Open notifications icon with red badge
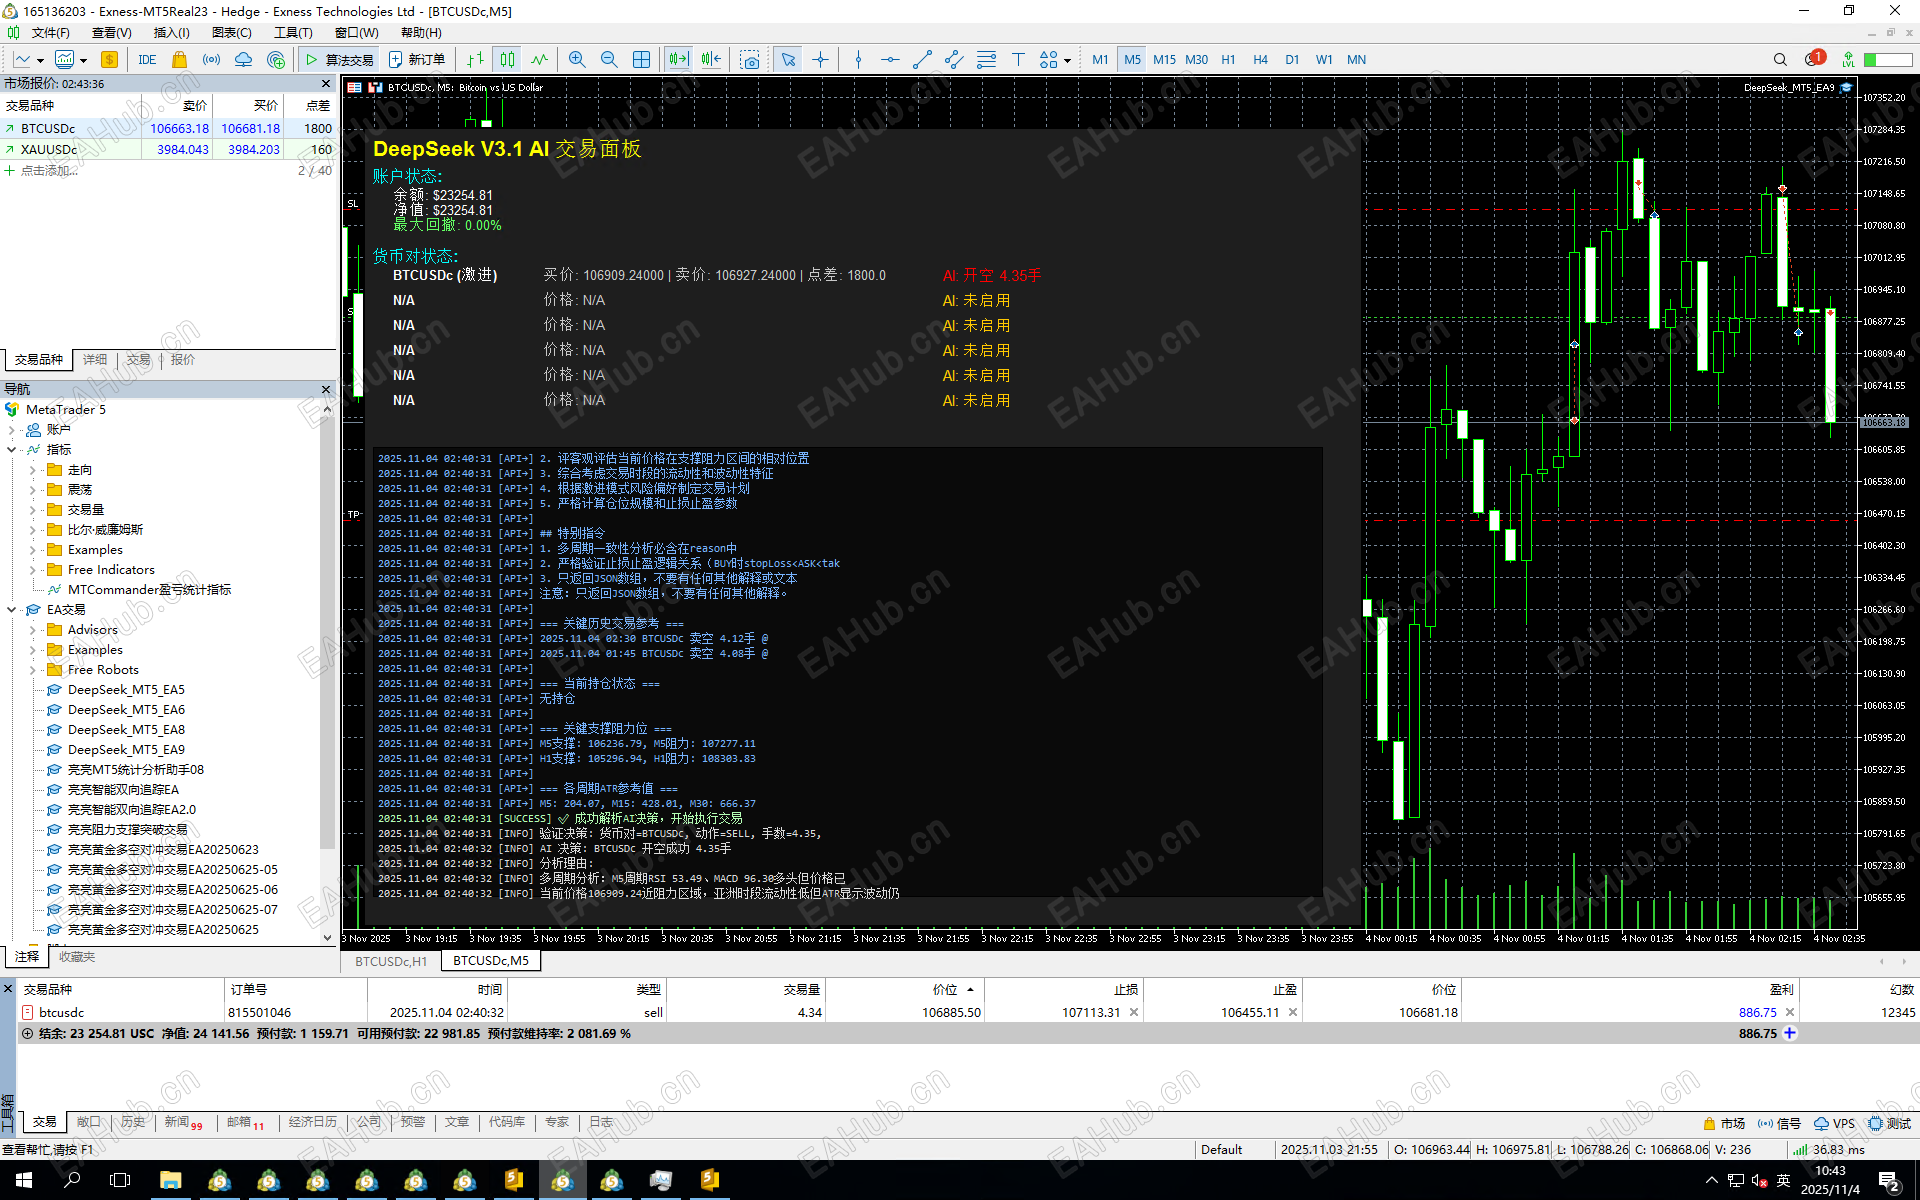The width and height of the screenshot is (1920, 1200). click(1815, 59)
